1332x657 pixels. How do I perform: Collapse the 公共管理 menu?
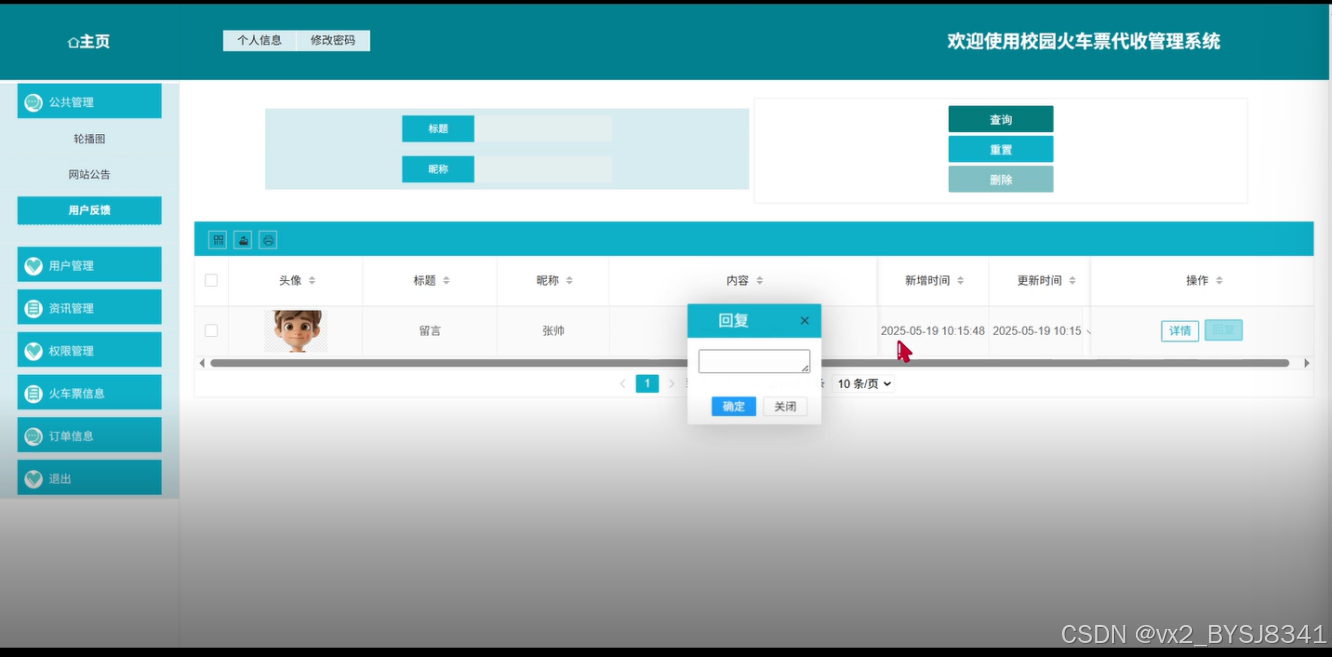(89, 101)
